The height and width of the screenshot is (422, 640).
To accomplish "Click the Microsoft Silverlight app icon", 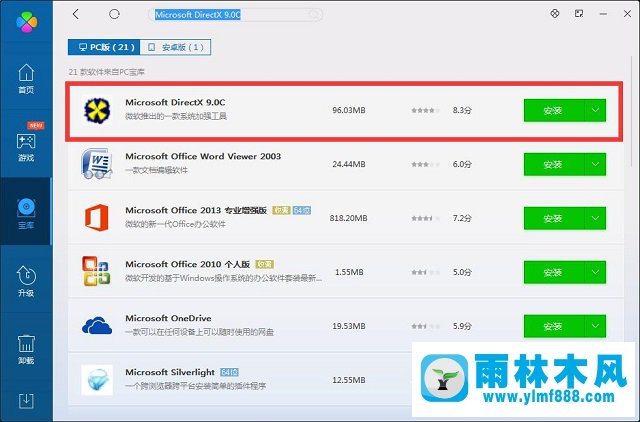I will pyautogui.click(x=97, y=380).
